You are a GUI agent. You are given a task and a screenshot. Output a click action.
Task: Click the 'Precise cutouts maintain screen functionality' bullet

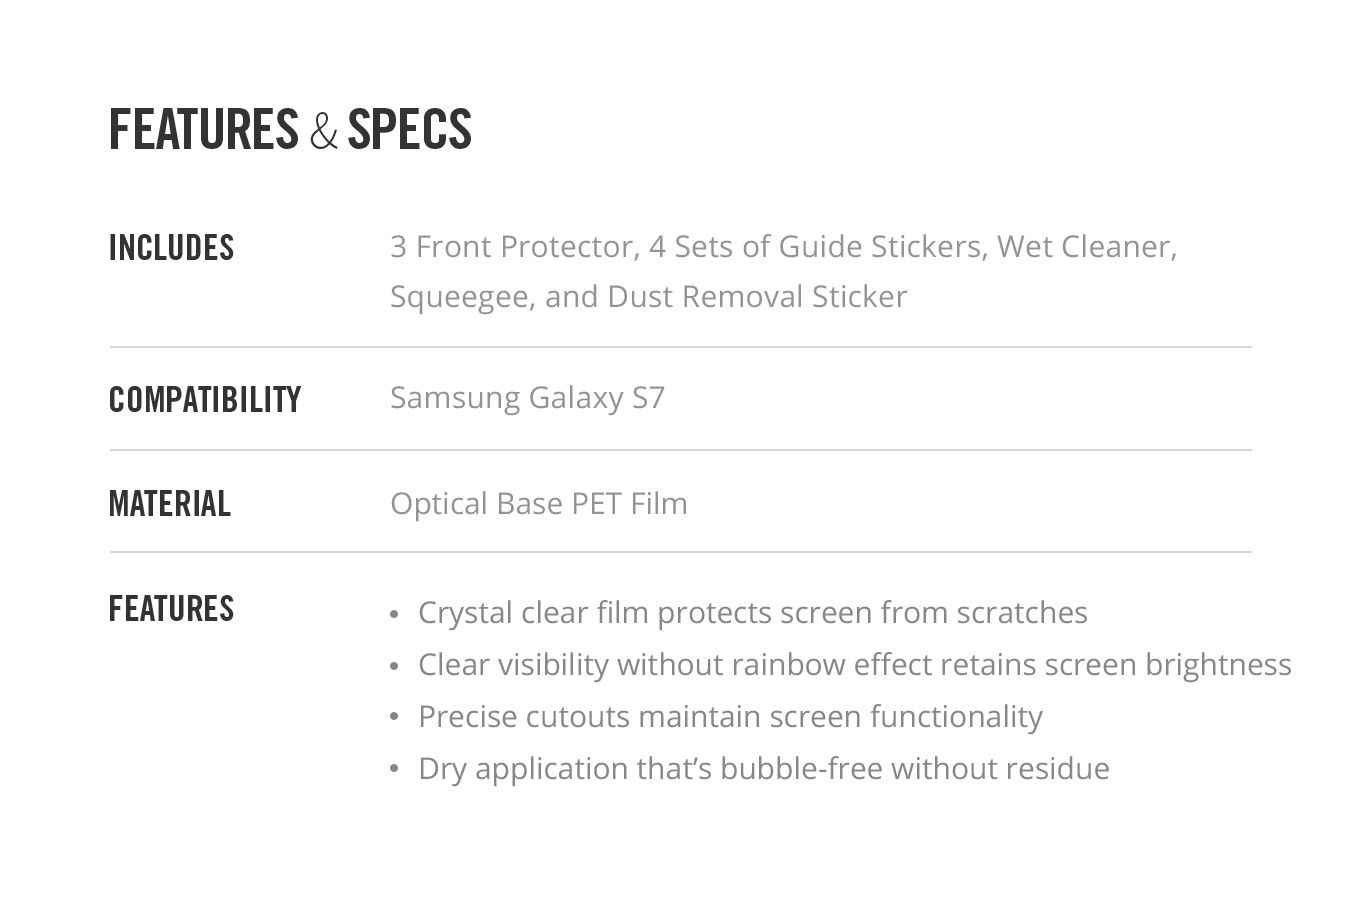coord(730,716)
